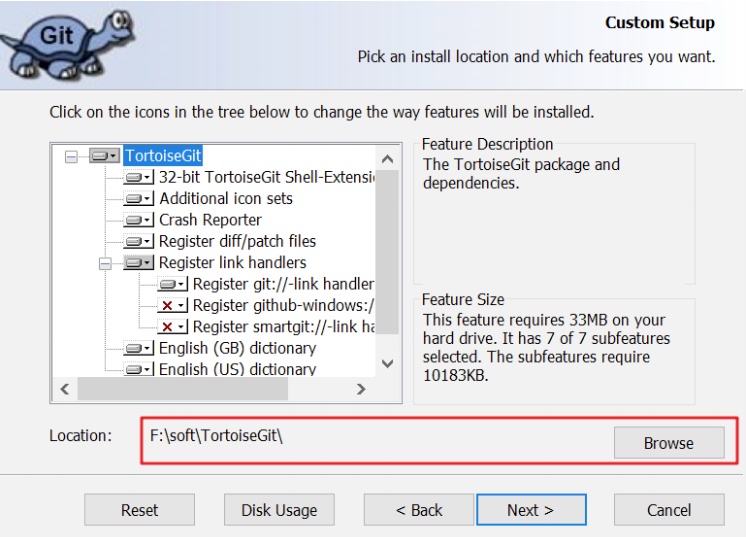The height and width of the screenshot is (537, 746).
Task: Select English (GB) dictionary row text
Action: point(237,348)
